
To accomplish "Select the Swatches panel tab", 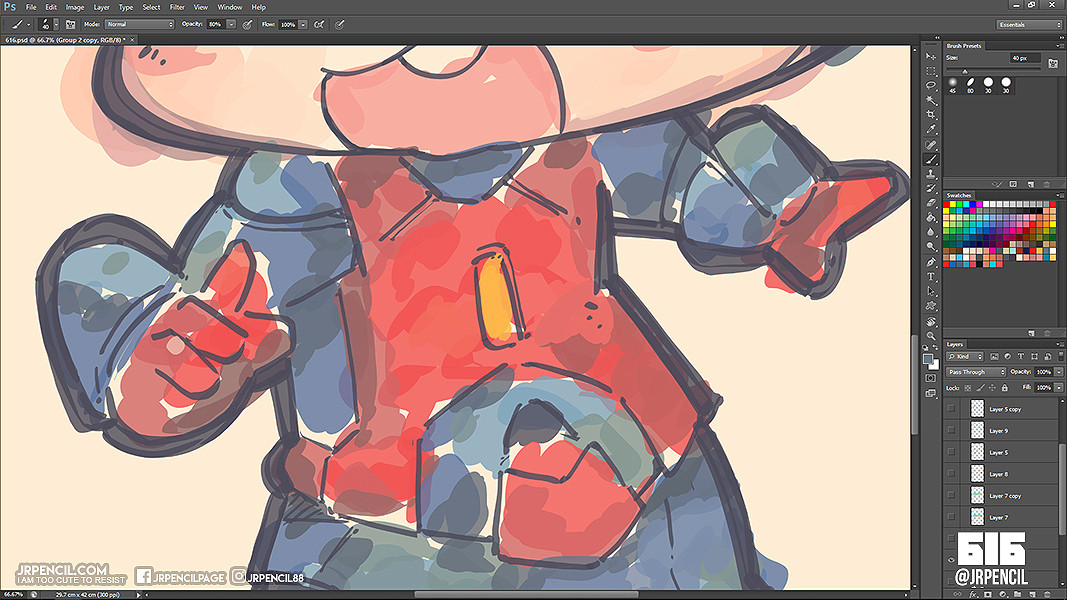I will coord(959,195).
